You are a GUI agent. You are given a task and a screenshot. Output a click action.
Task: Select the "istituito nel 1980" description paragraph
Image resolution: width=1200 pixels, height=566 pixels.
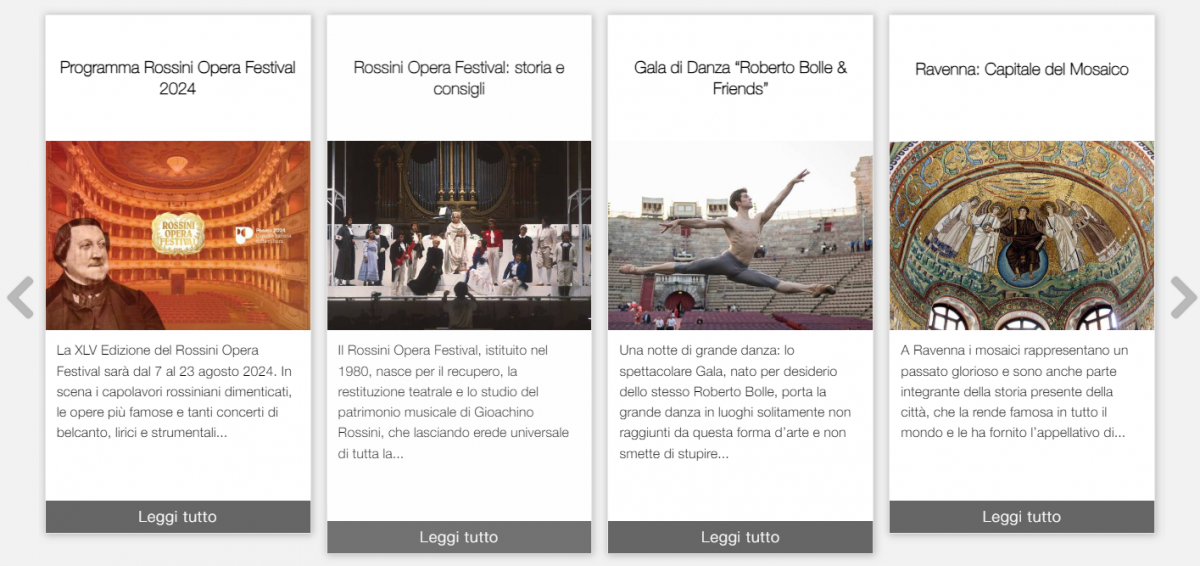(x=456, y=402)
